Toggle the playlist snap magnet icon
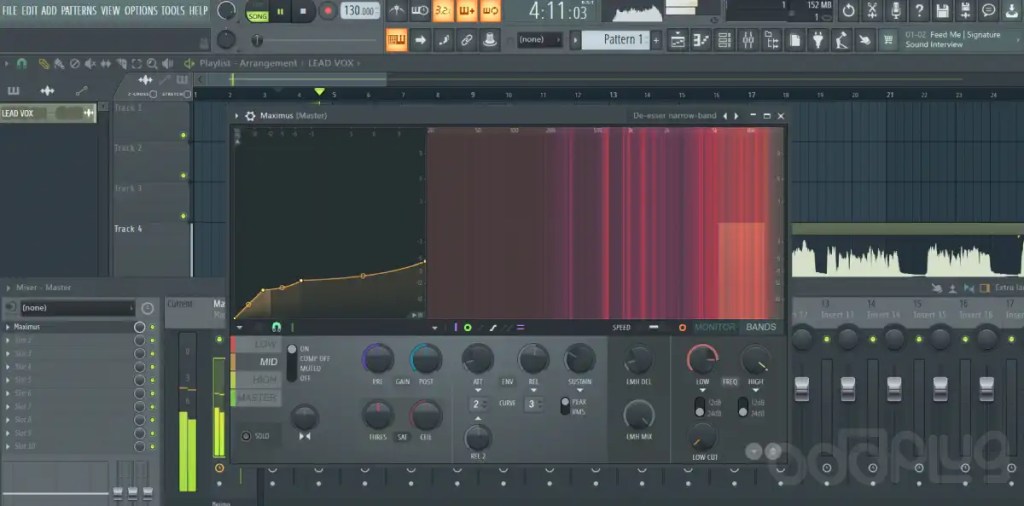The width and height of the screenshot is (1024, 506). (22, 63)
